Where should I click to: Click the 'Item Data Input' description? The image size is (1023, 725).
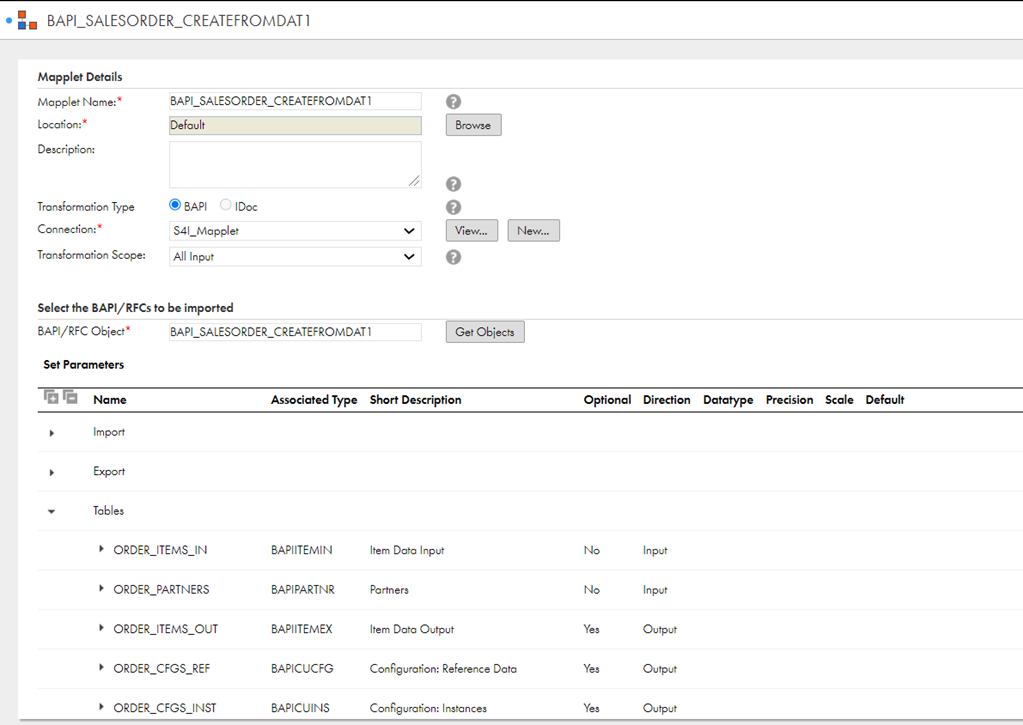coord(407,550)
